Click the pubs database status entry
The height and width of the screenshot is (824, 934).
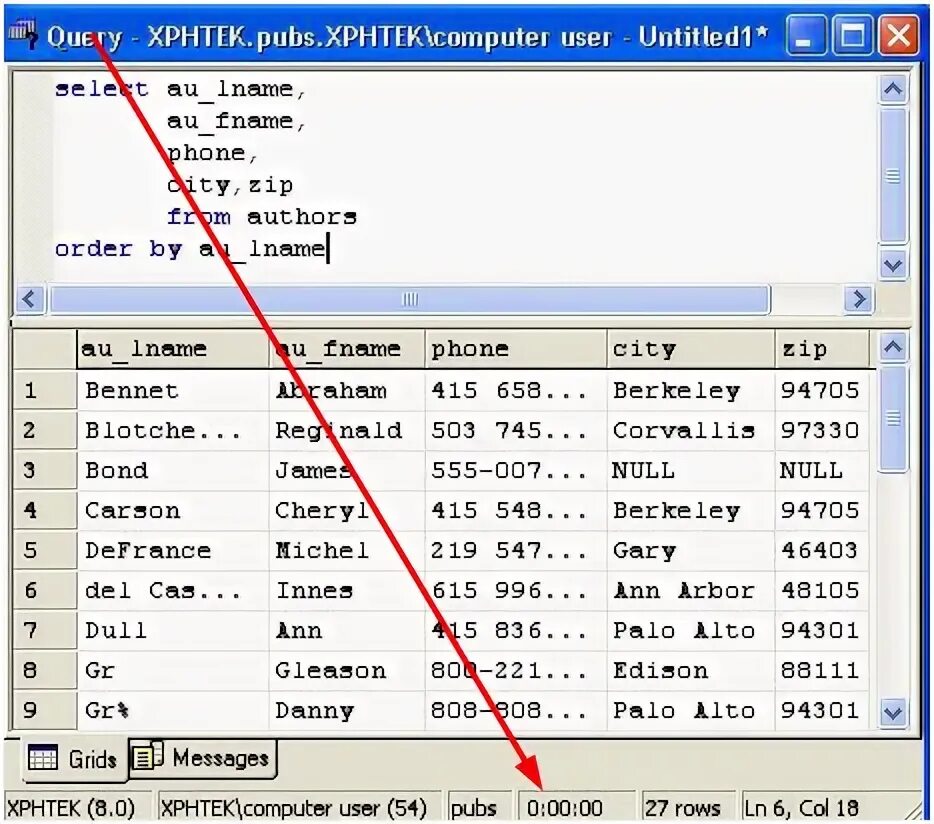tap(479, 808)
